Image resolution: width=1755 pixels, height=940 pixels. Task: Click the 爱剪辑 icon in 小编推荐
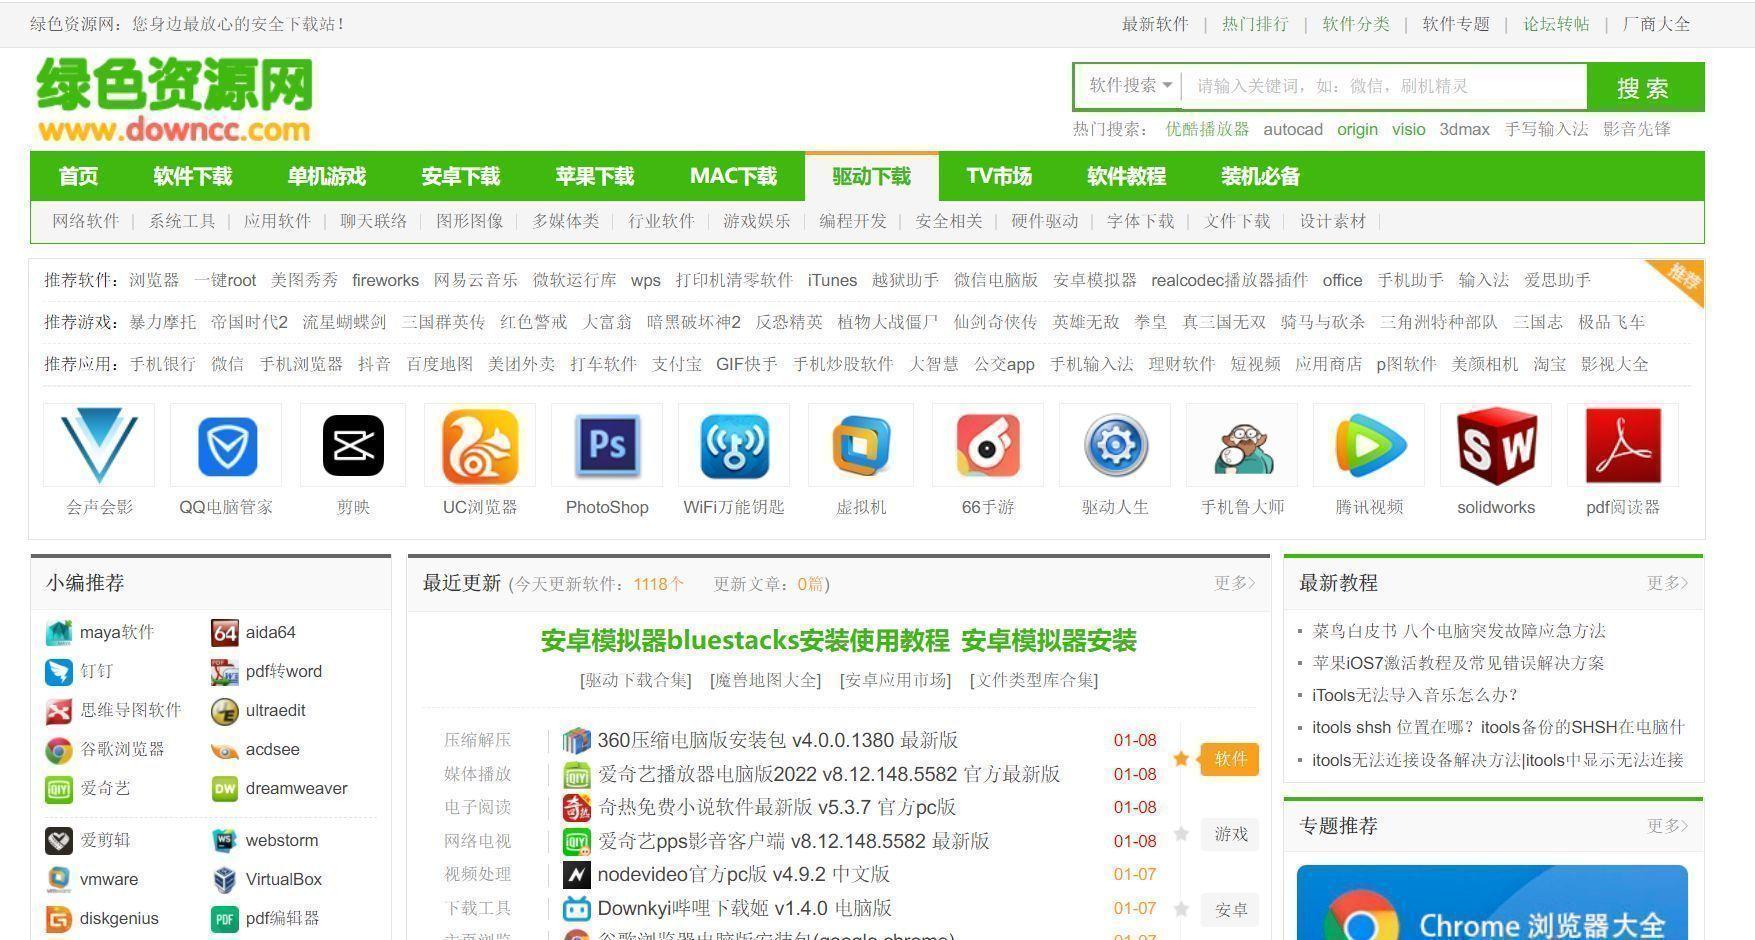pos(59,841)
